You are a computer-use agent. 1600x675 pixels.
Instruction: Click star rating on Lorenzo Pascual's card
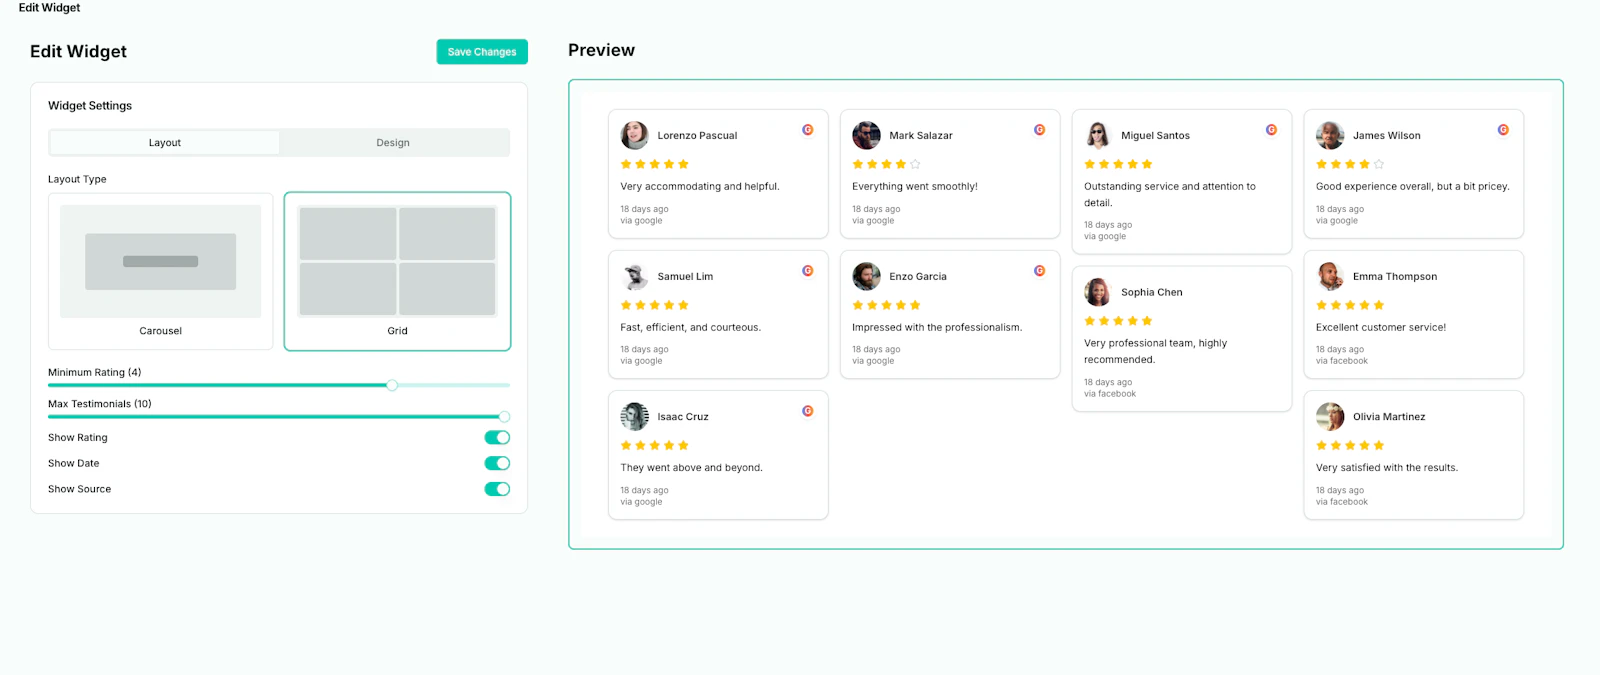(x=655, y=164)
